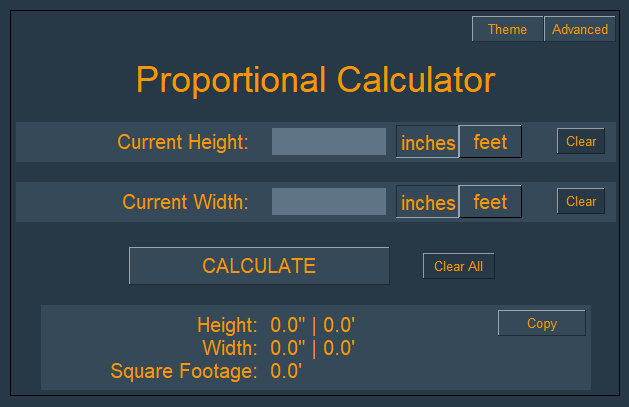Select feet unit for Current Height
Viewport: 629px width, 407px height.
490,142
